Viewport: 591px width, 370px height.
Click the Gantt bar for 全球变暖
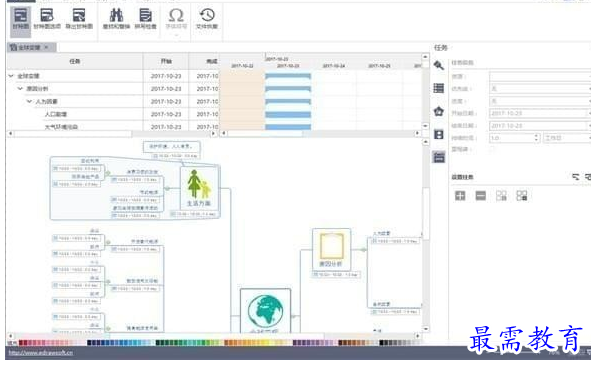click(288, 76)
